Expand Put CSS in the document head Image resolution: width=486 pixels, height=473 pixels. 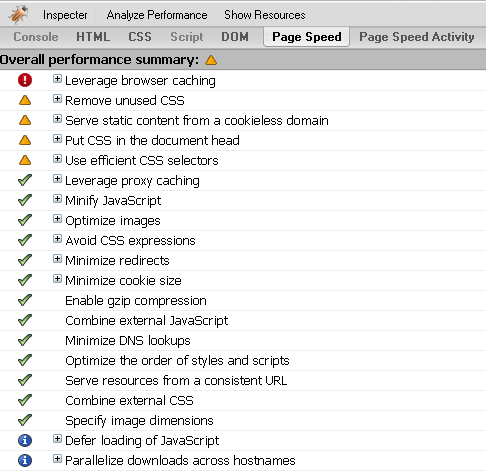tap(57, 139)
